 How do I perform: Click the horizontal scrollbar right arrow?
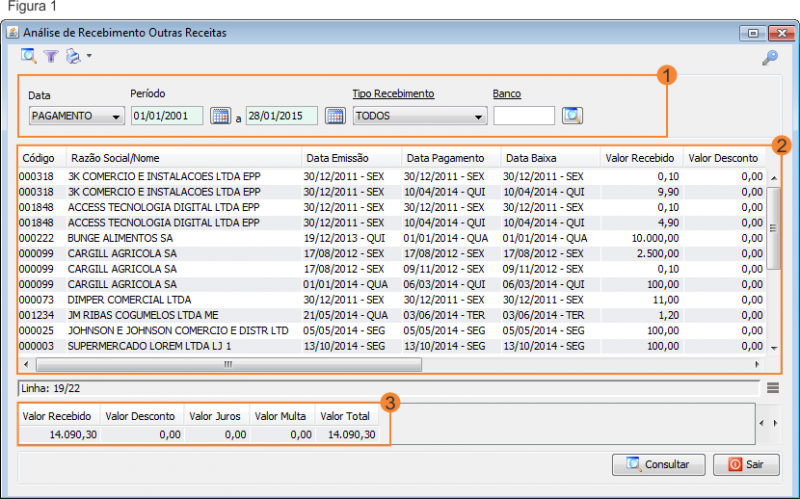[x=758, y=364]
